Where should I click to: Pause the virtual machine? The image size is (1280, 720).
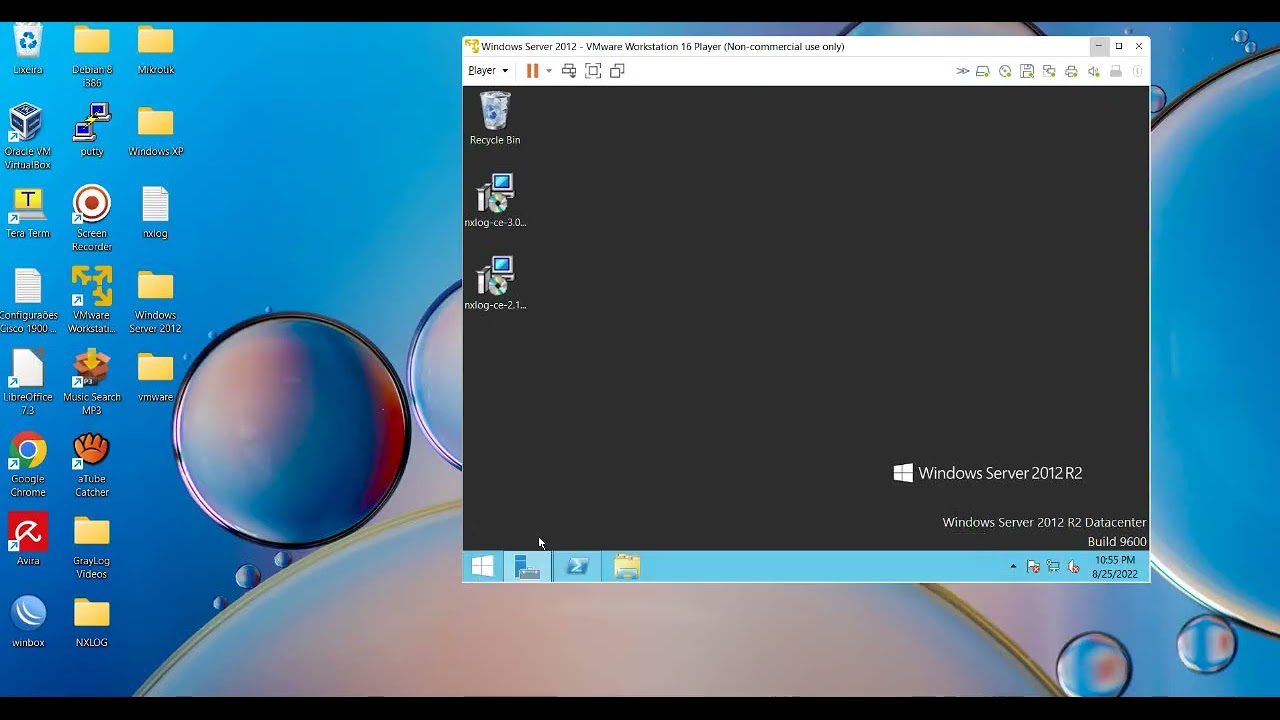click(532, 71)
